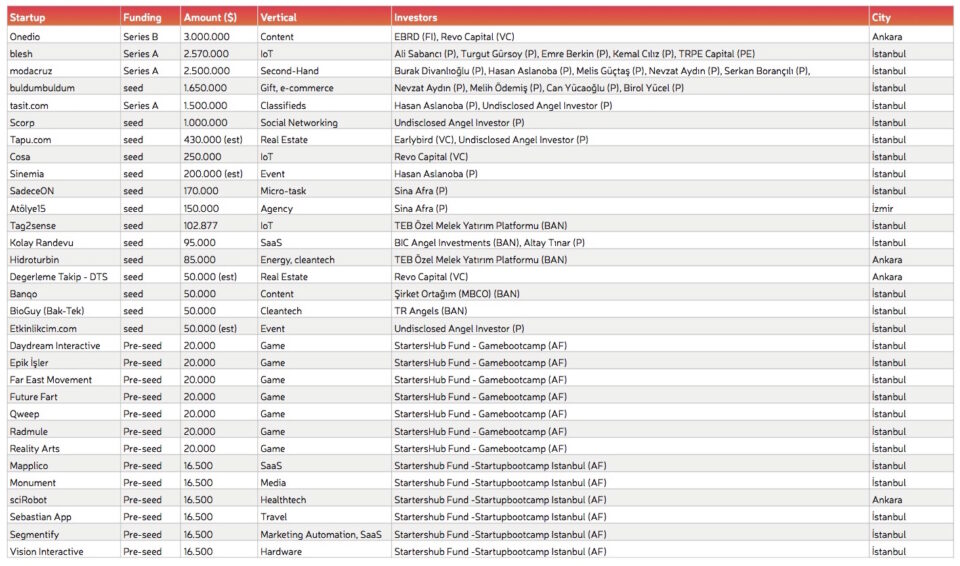The width and height of the screenshot is (960, 566).
Task: Click the Series B funding cell
Action: tap(151, 37)
